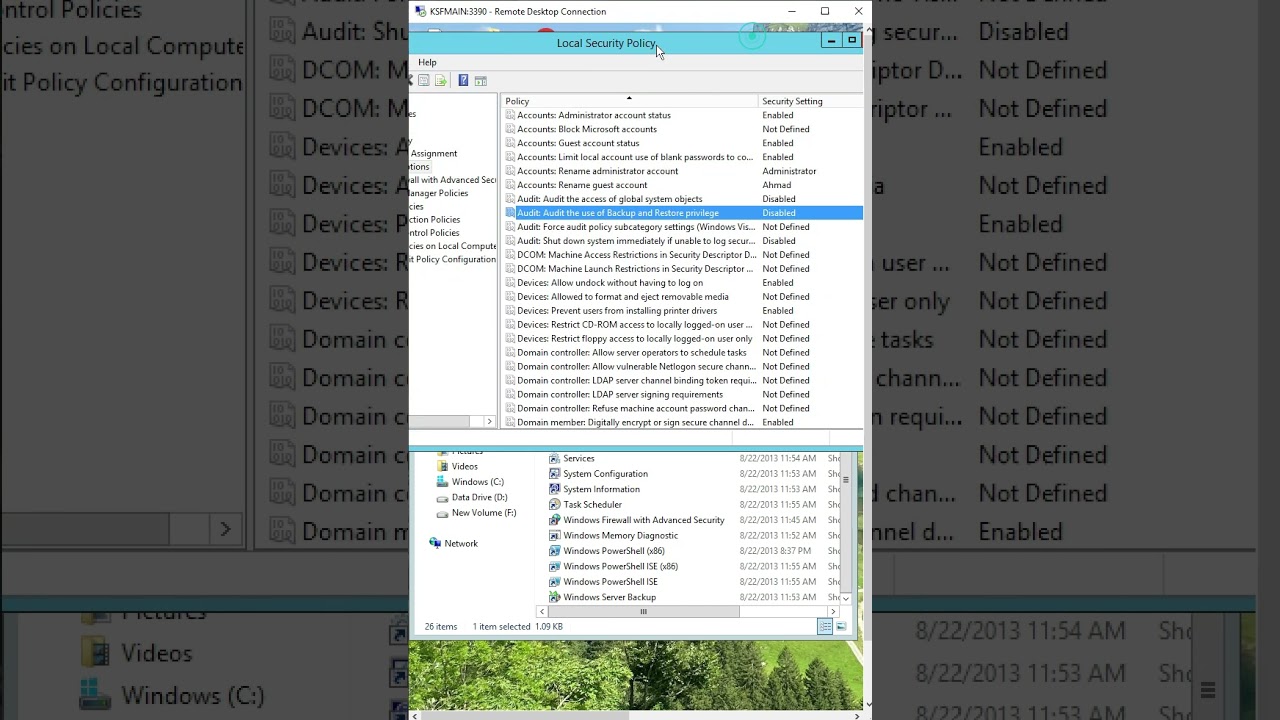Viewport: 1280px width, 720px height.
Task: Click Explorer file list horizontal scrollbar thumb
Action: pyautogui.click(x=643, y=612)
